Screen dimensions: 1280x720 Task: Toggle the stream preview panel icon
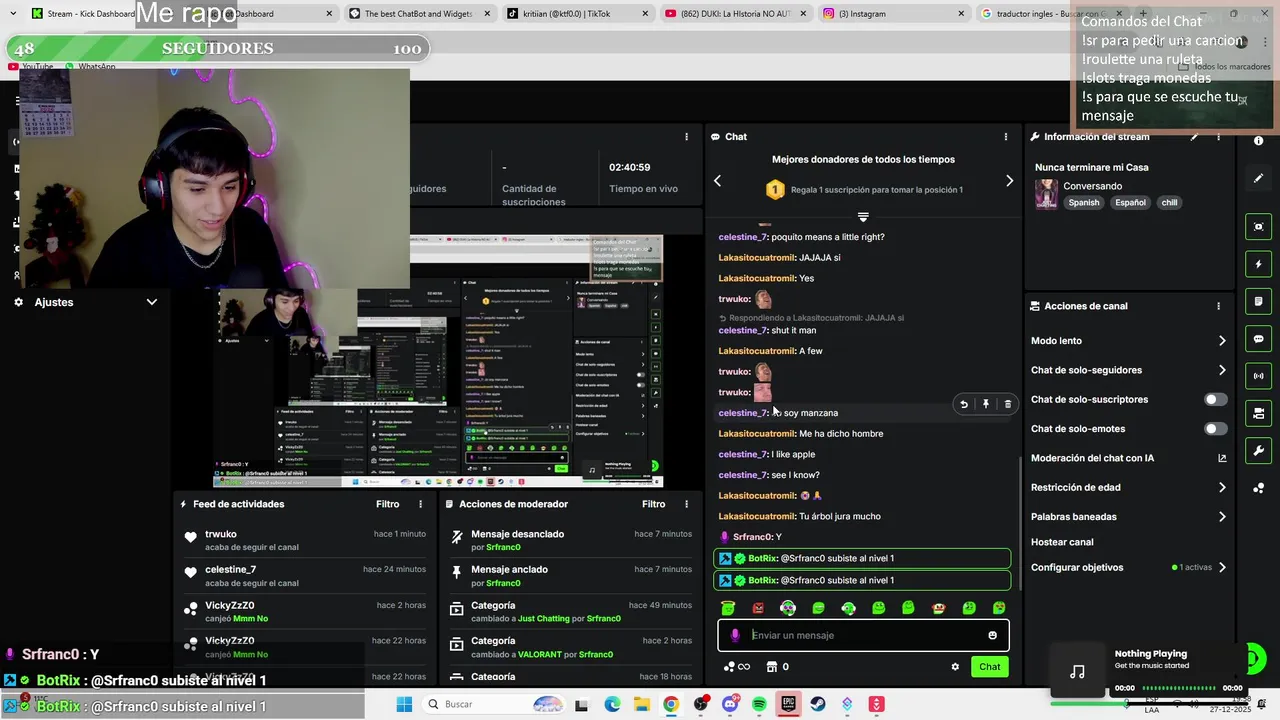pos(1259,227)
